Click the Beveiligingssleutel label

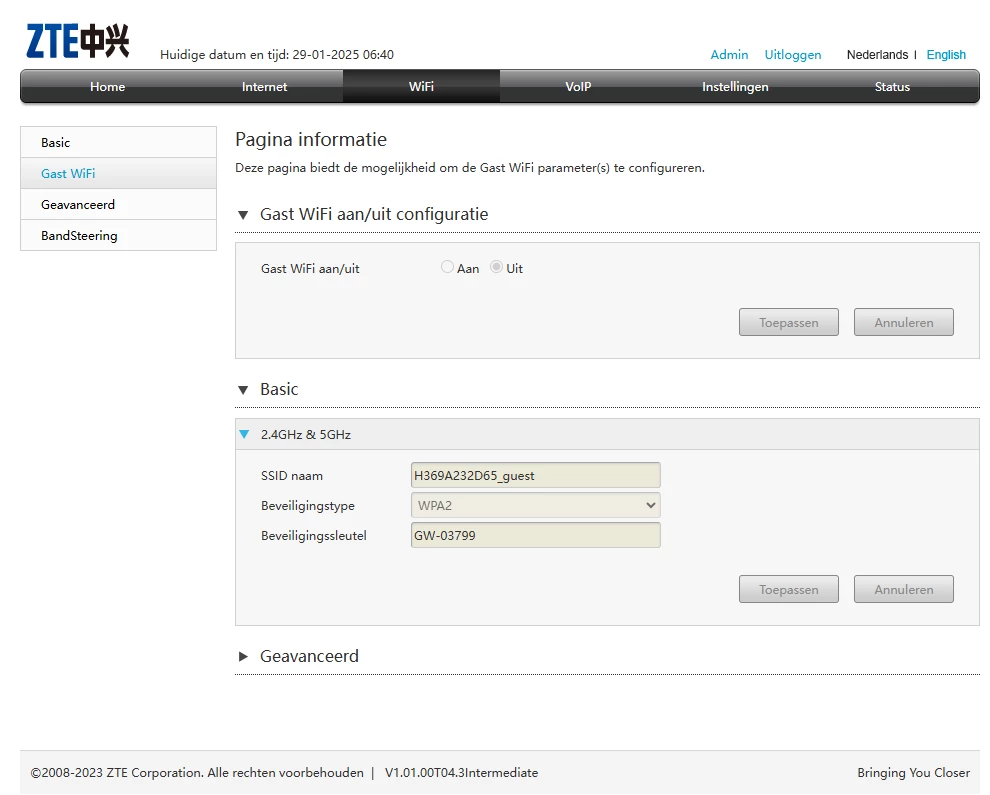[313, 536]
